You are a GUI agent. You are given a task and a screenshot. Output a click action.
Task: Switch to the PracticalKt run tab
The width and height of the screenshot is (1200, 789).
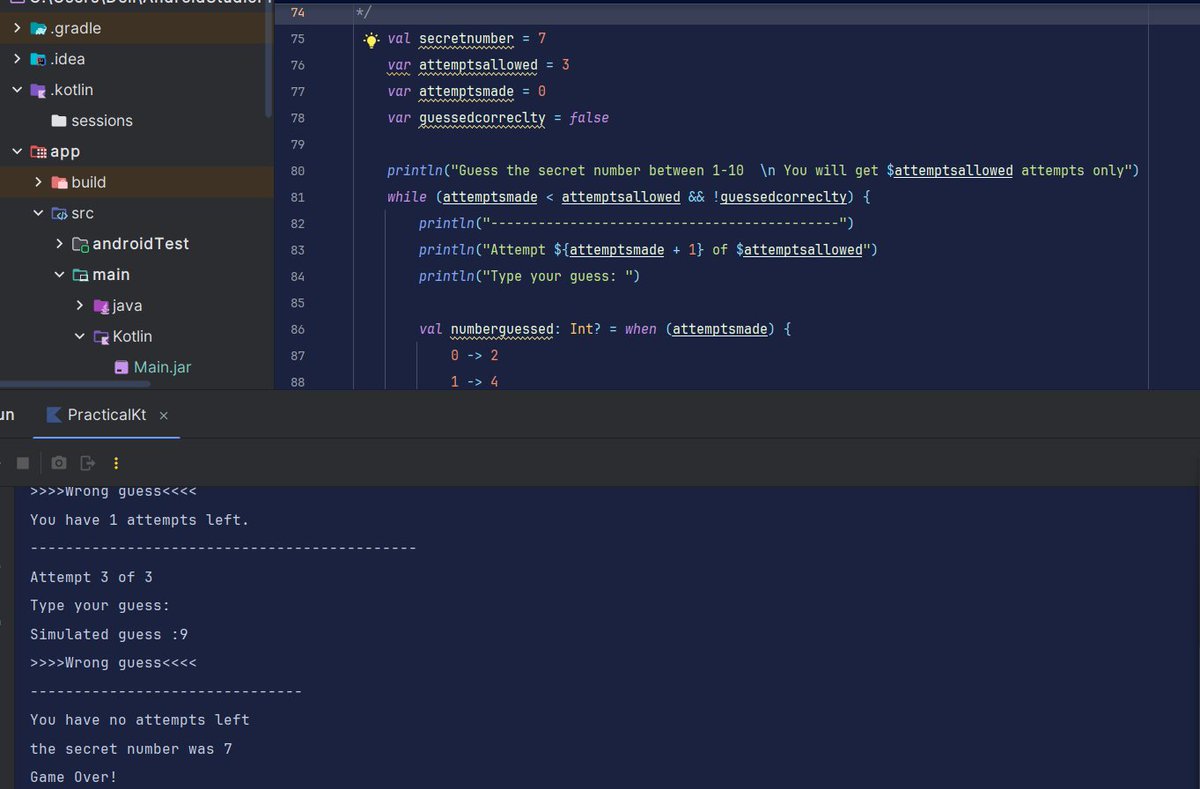105,413
